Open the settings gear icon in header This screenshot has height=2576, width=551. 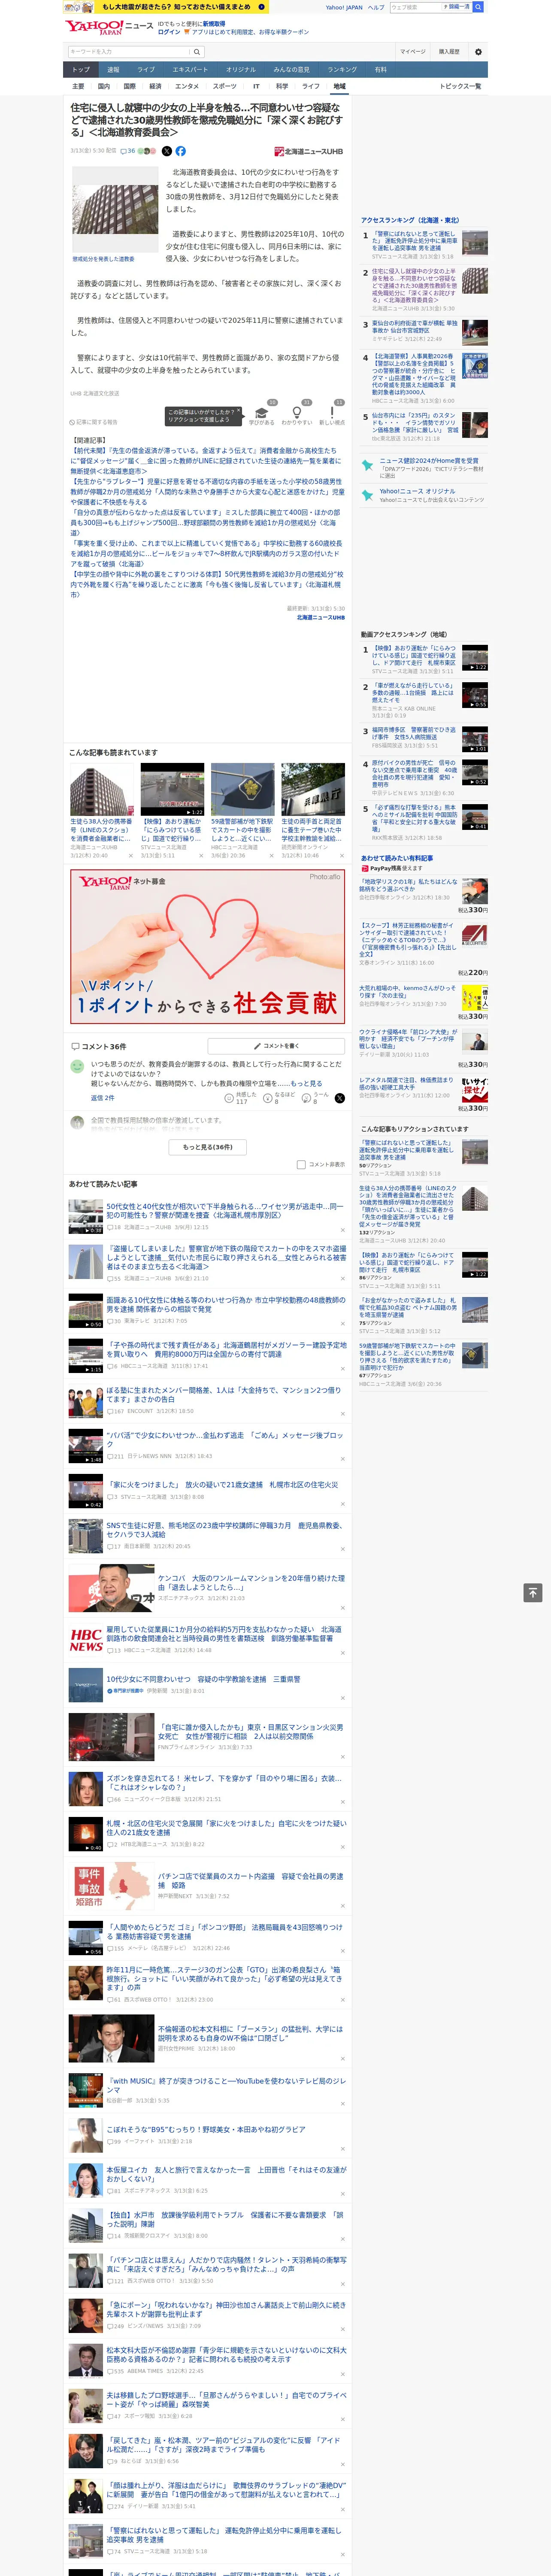(478, 51)
